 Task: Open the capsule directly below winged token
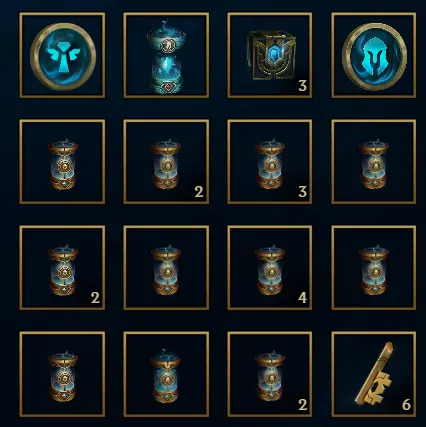pyautogui.click(x=63, y=164)
